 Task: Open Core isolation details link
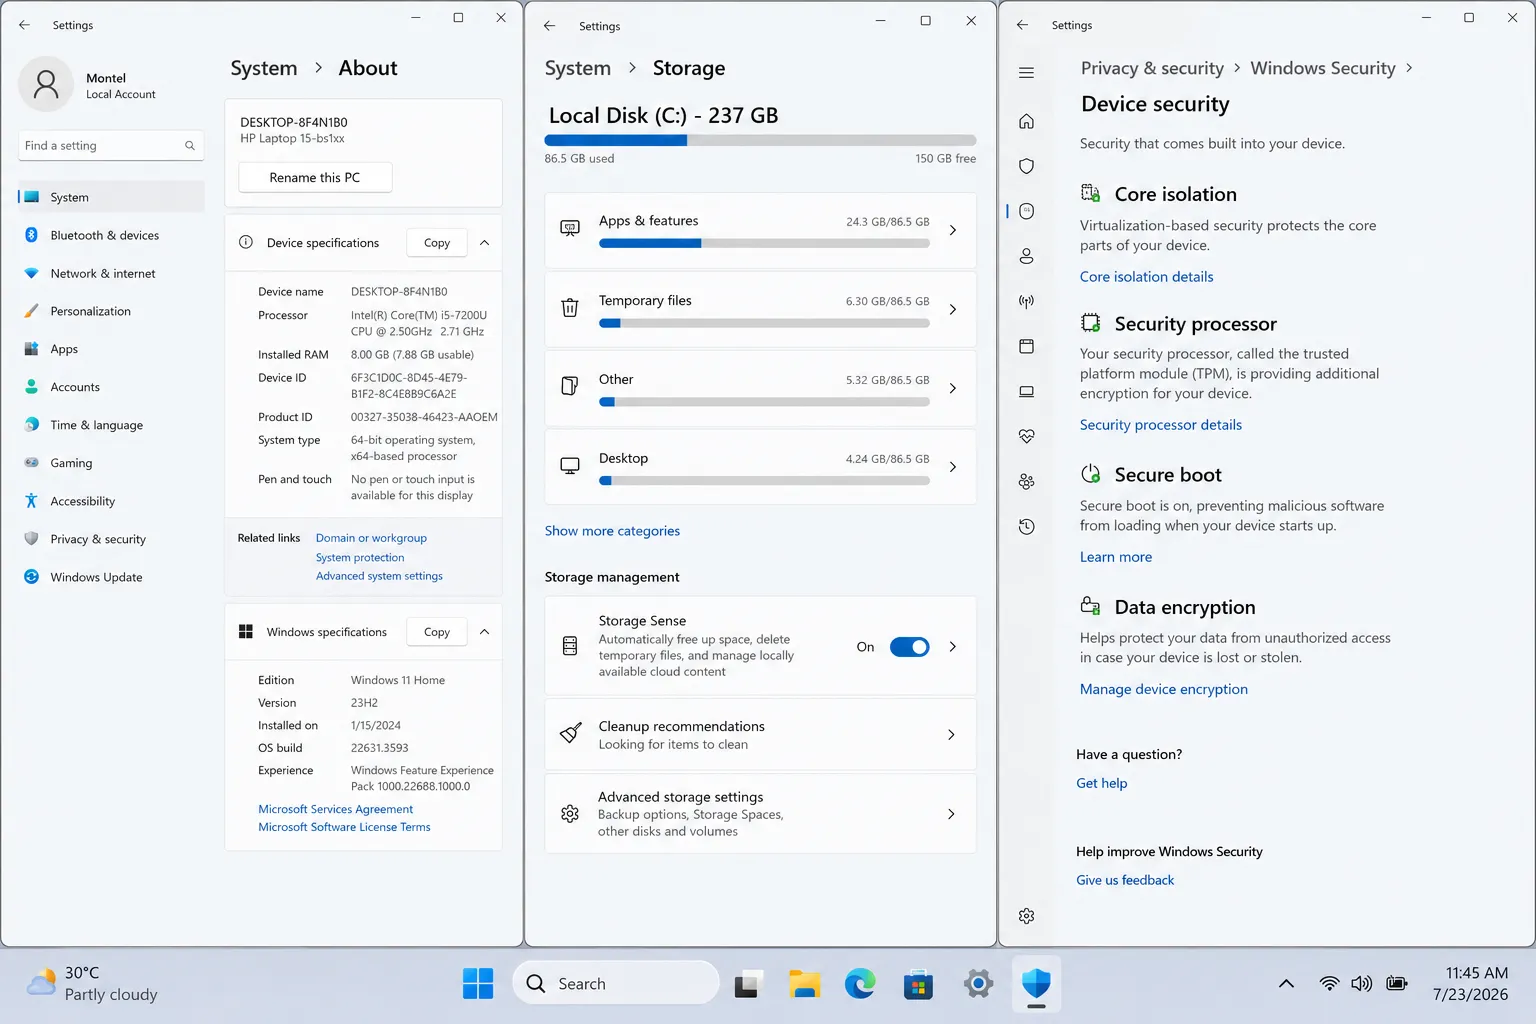tap(1146, 277)
